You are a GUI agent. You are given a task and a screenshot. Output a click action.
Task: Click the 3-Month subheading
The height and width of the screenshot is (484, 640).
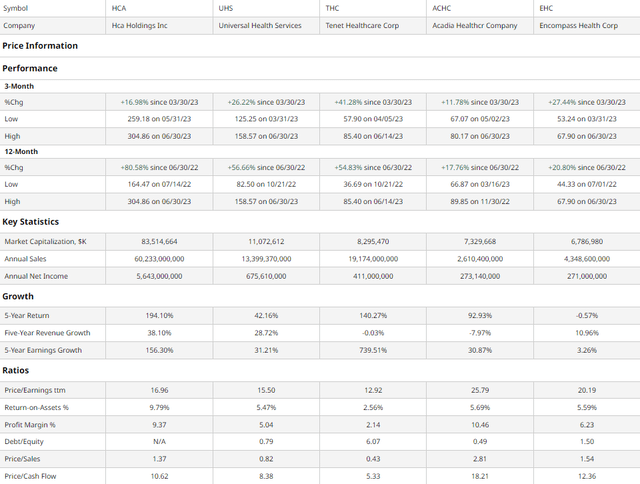[19, 86]
